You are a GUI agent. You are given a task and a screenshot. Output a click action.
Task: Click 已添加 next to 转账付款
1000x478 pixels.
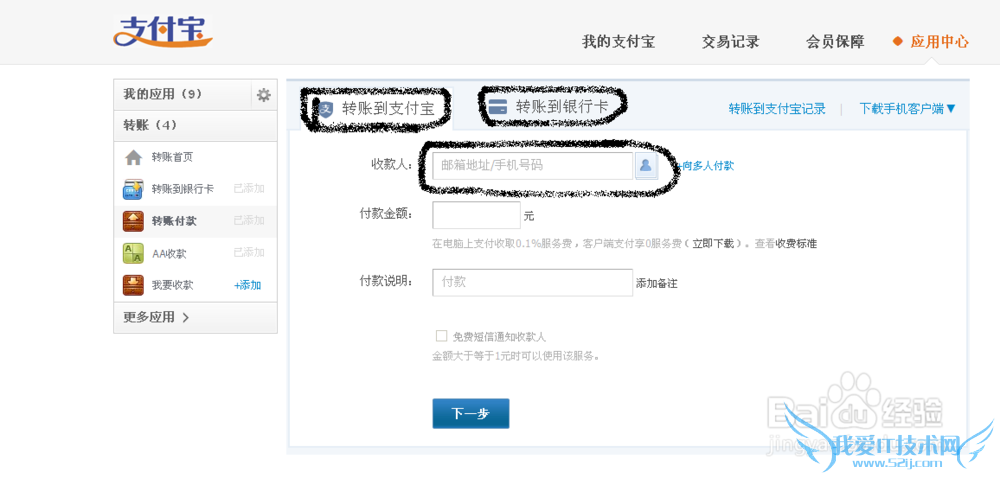point(249,221)
